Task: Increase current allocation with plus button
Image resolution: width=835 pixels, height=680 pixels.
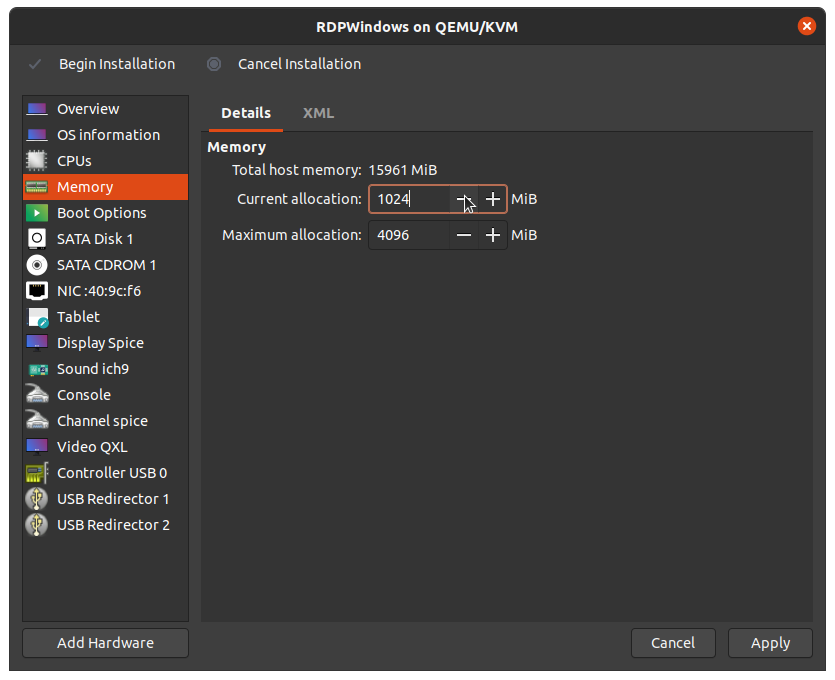Action: (x=492, y=199)
